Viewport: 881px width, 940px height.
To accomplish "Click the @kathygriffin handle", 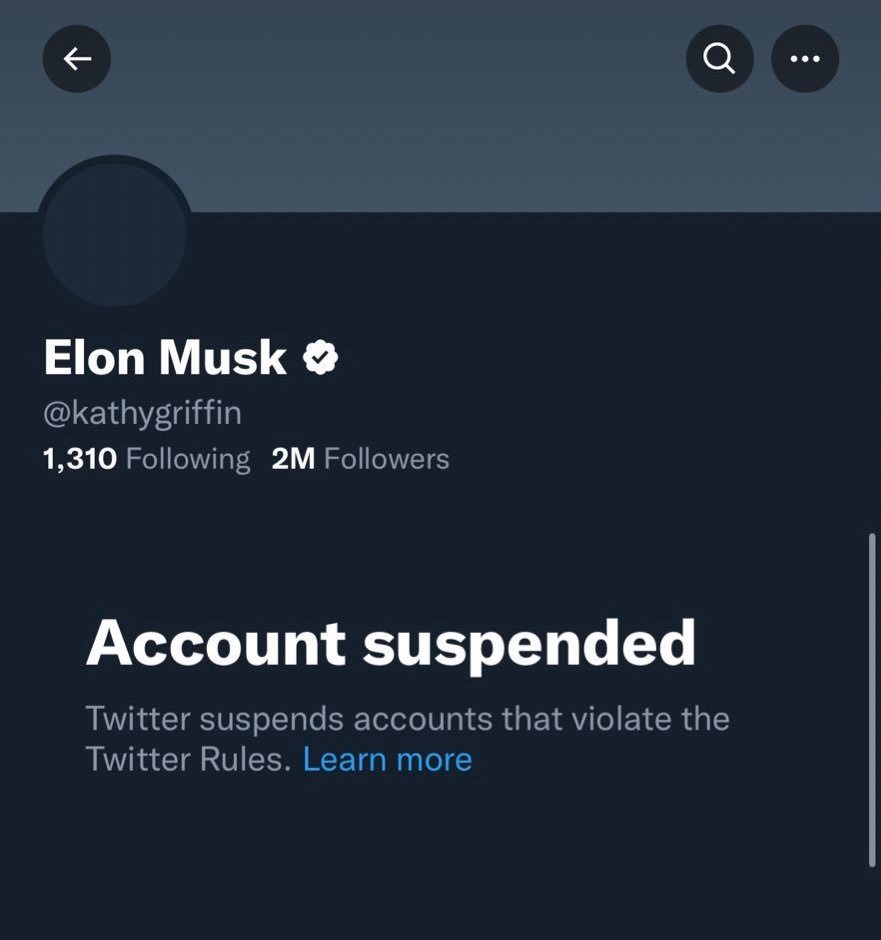I will 142,412.
